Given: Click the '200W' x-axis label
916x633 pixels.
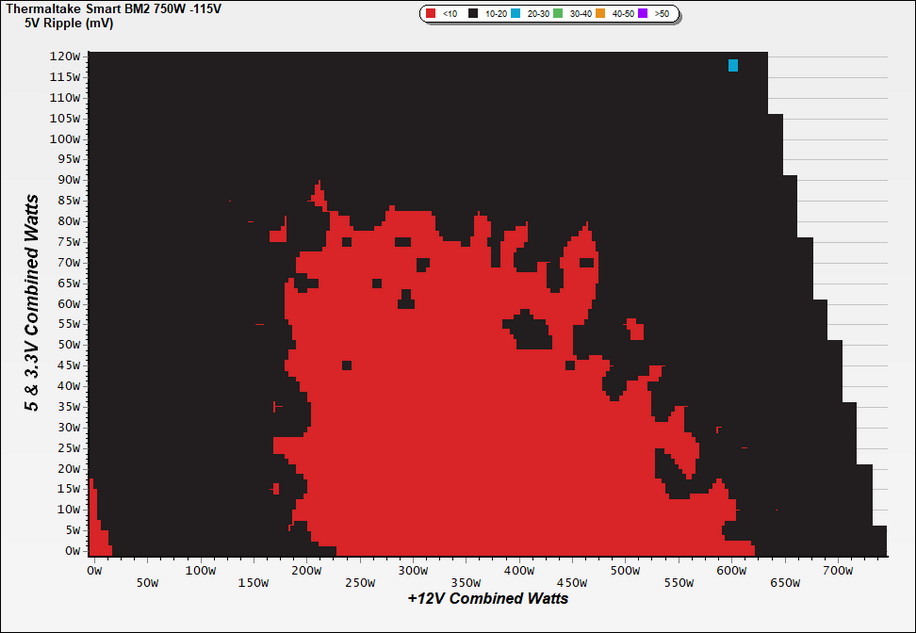Looking at the screenshot, I should [307, 571].
